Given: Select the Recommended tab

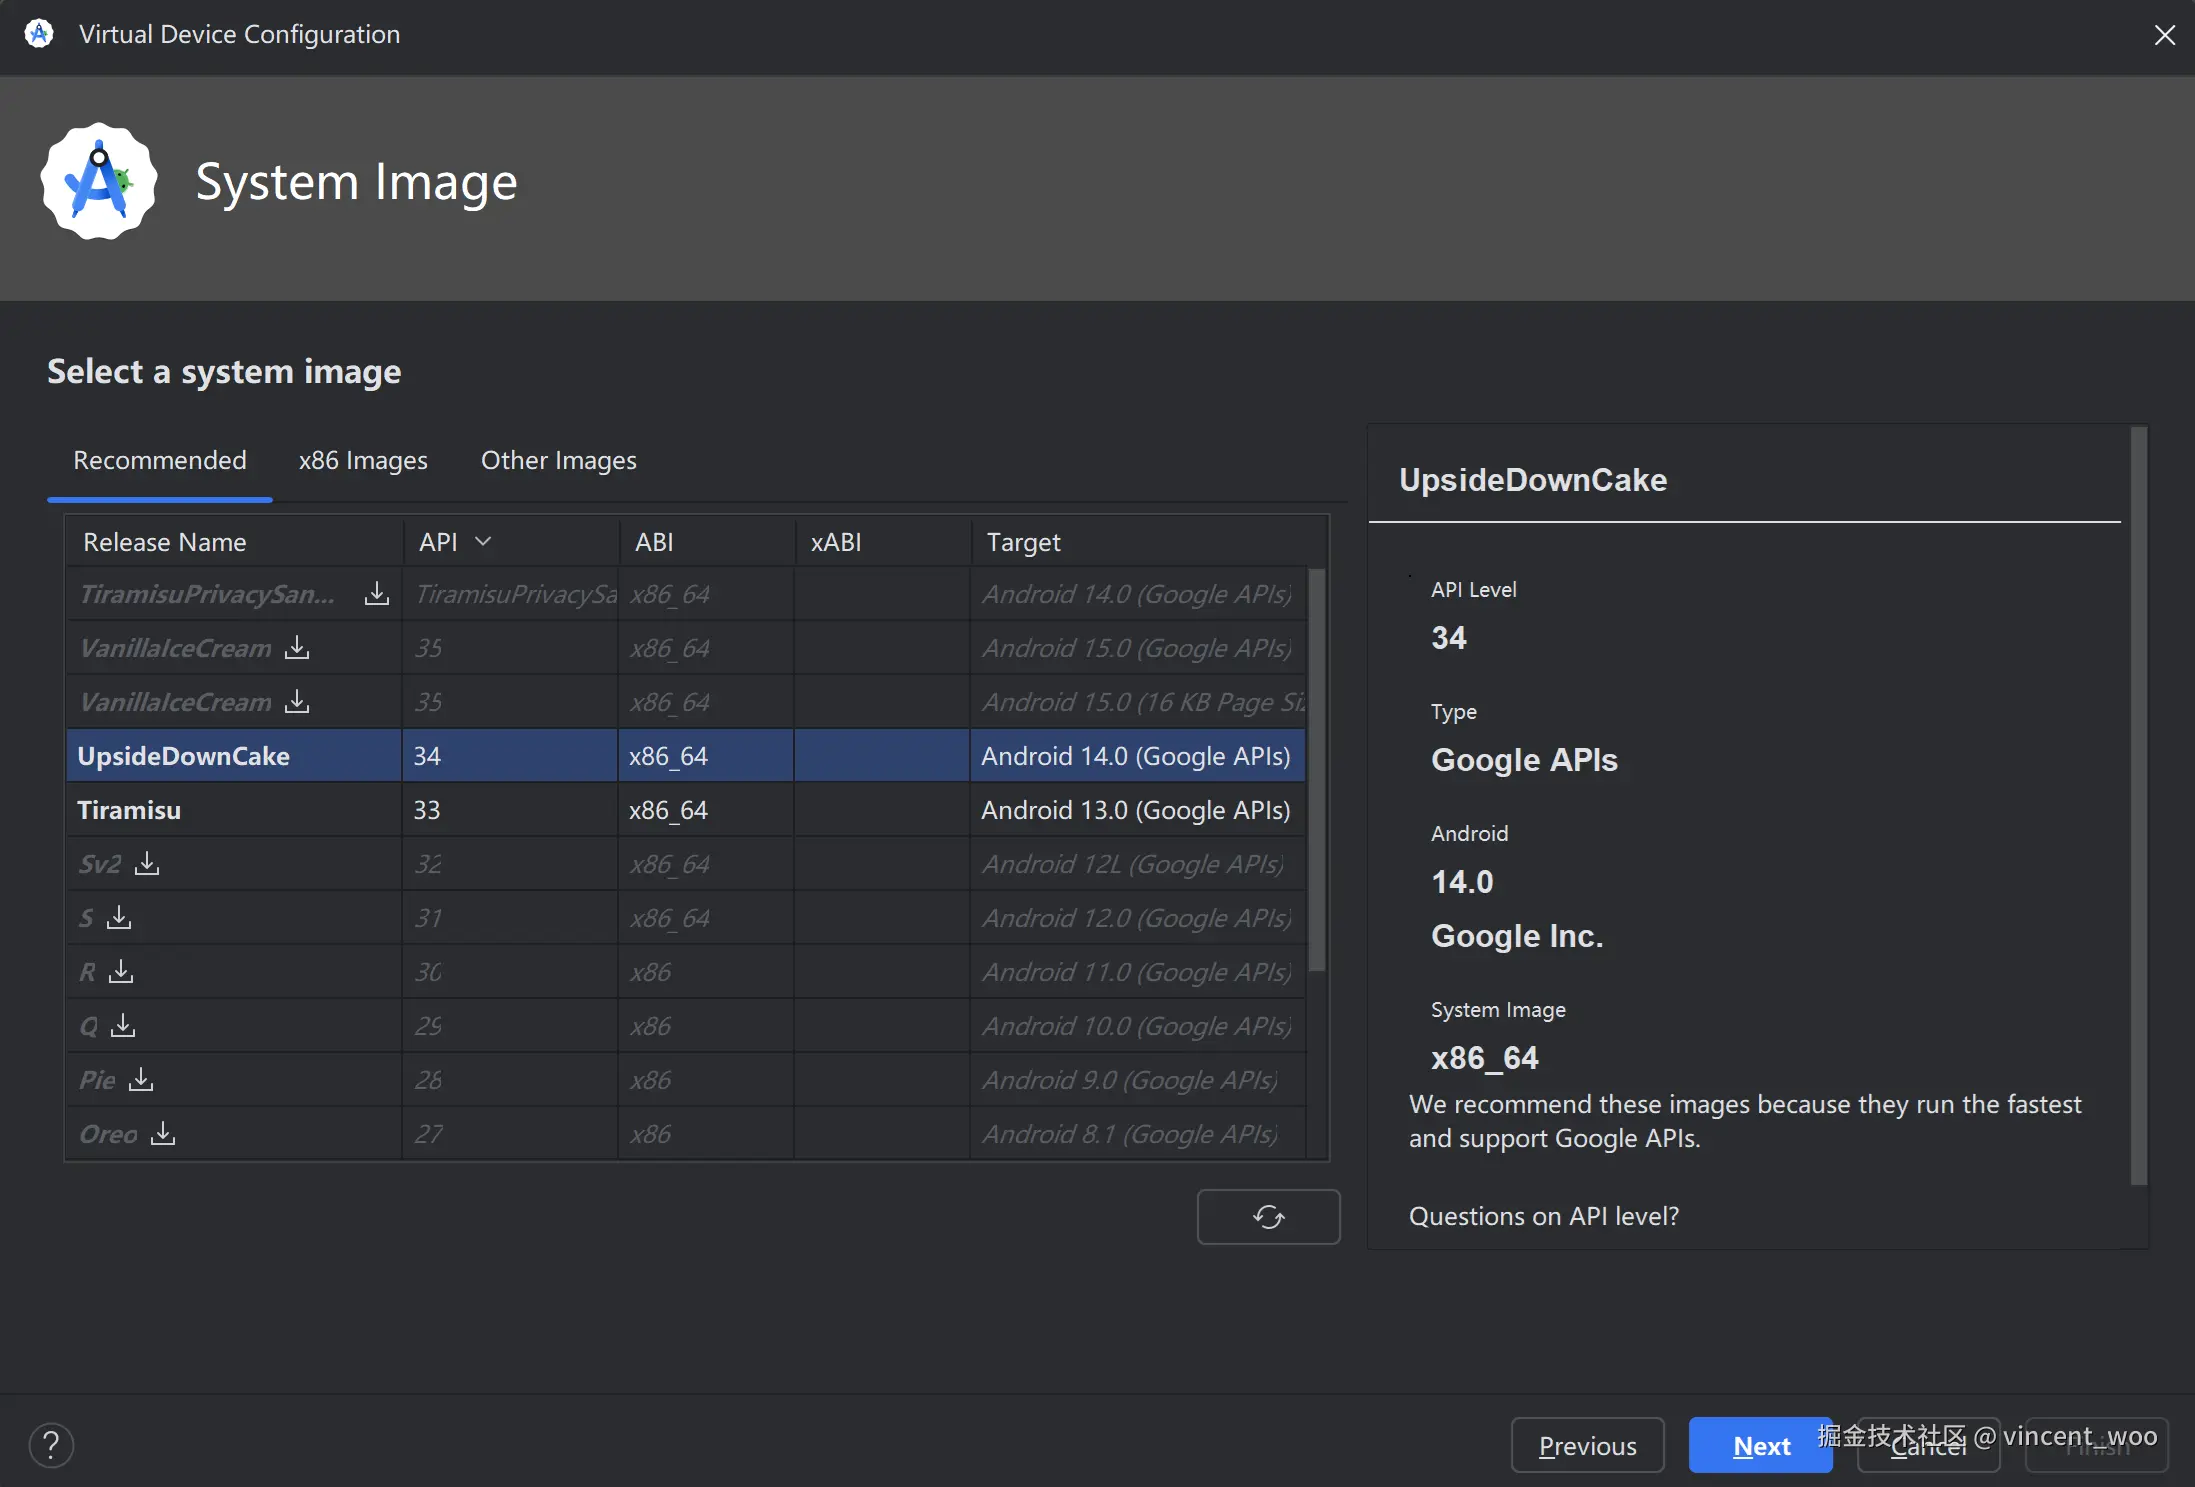Looking at the screenshot, I should pyautogui.click(x=160, y=460).
